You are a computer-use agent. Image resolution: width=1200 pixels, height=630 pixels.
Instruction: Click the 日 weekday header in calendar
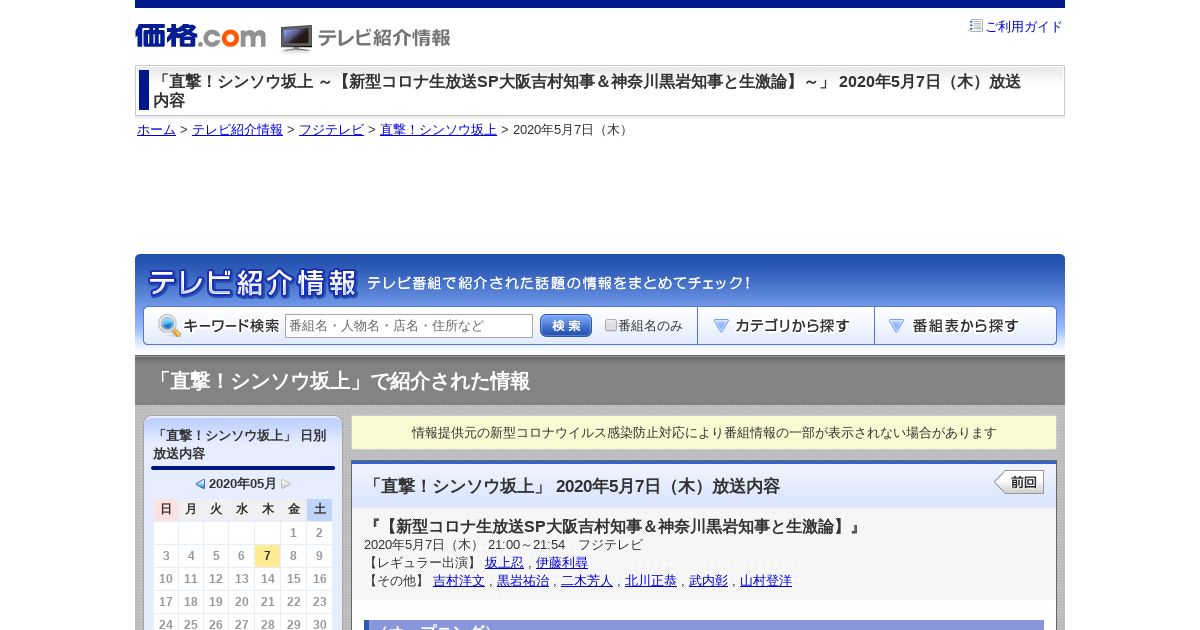[166, 509]
